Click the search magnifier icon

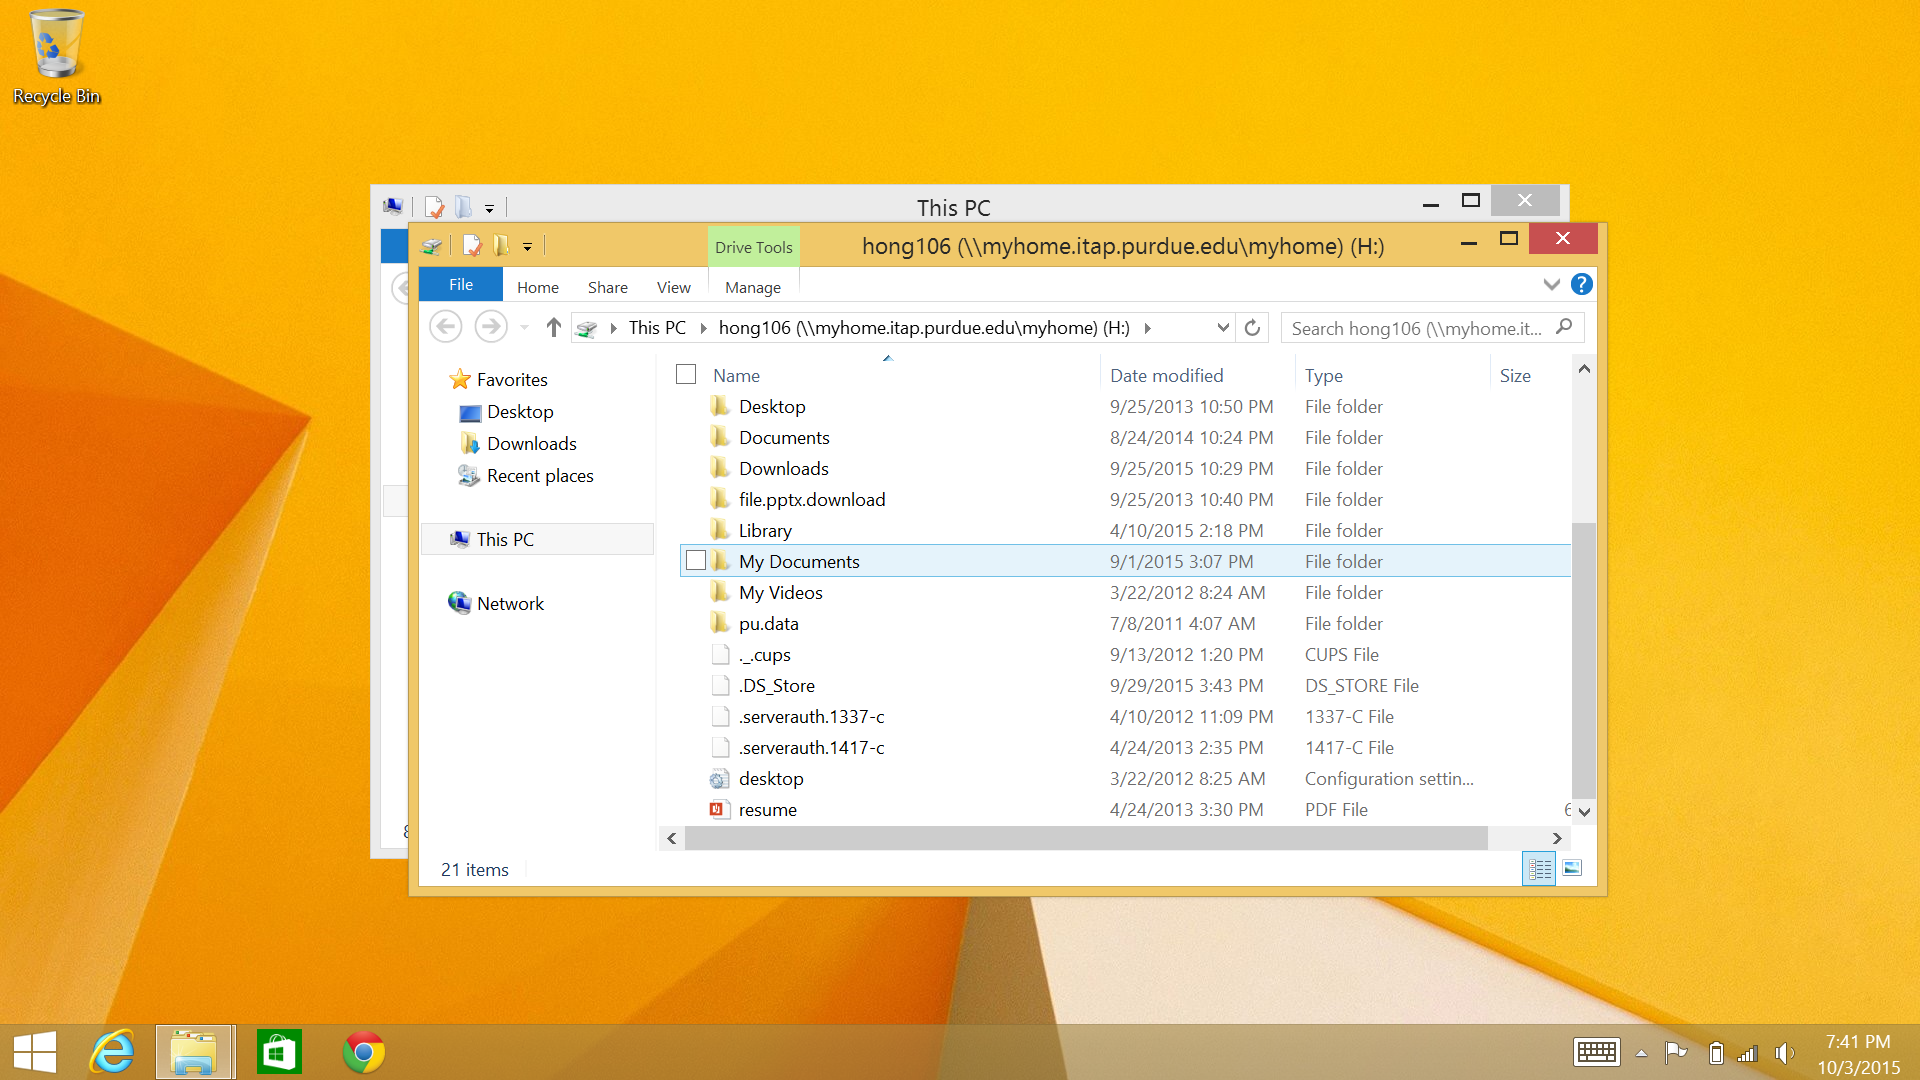pyautogui.click(x=1565, y=327)
